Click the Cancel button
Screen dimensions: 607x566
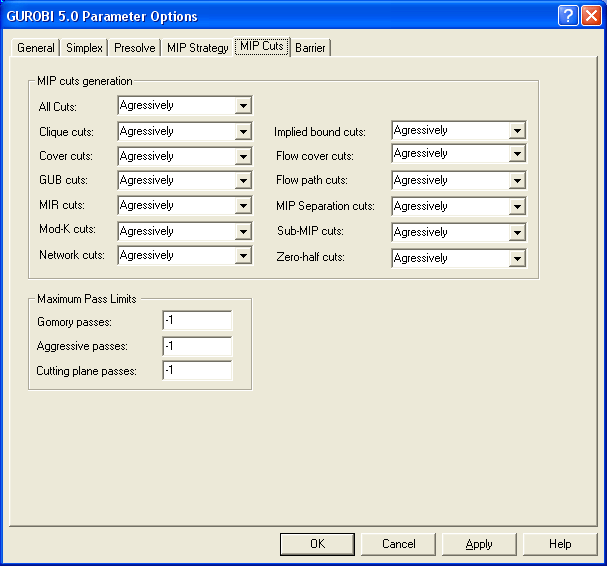coord(398,544)
